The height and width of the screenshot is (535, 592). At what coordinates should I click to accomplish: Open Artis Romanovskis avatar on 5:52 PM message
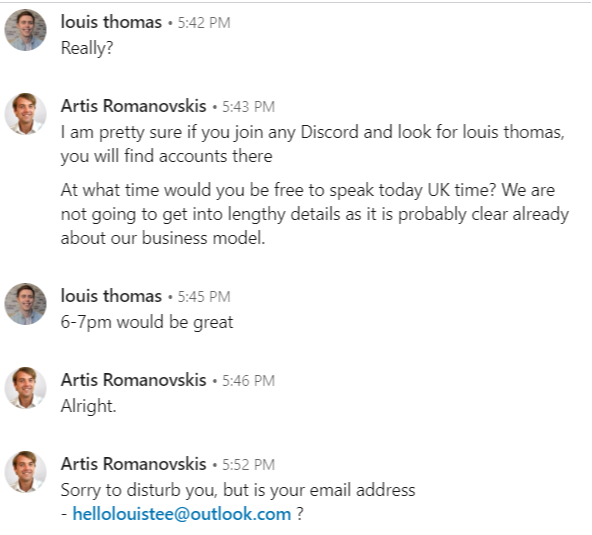click(25, 472)
